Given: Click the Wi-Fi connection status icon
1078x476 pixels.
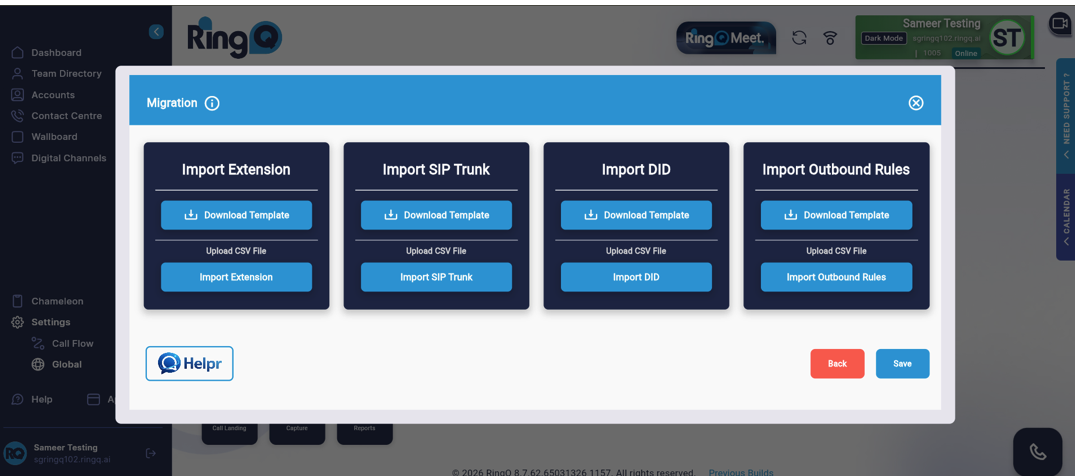Looking at the screenshot, I should tap(830, 38).
